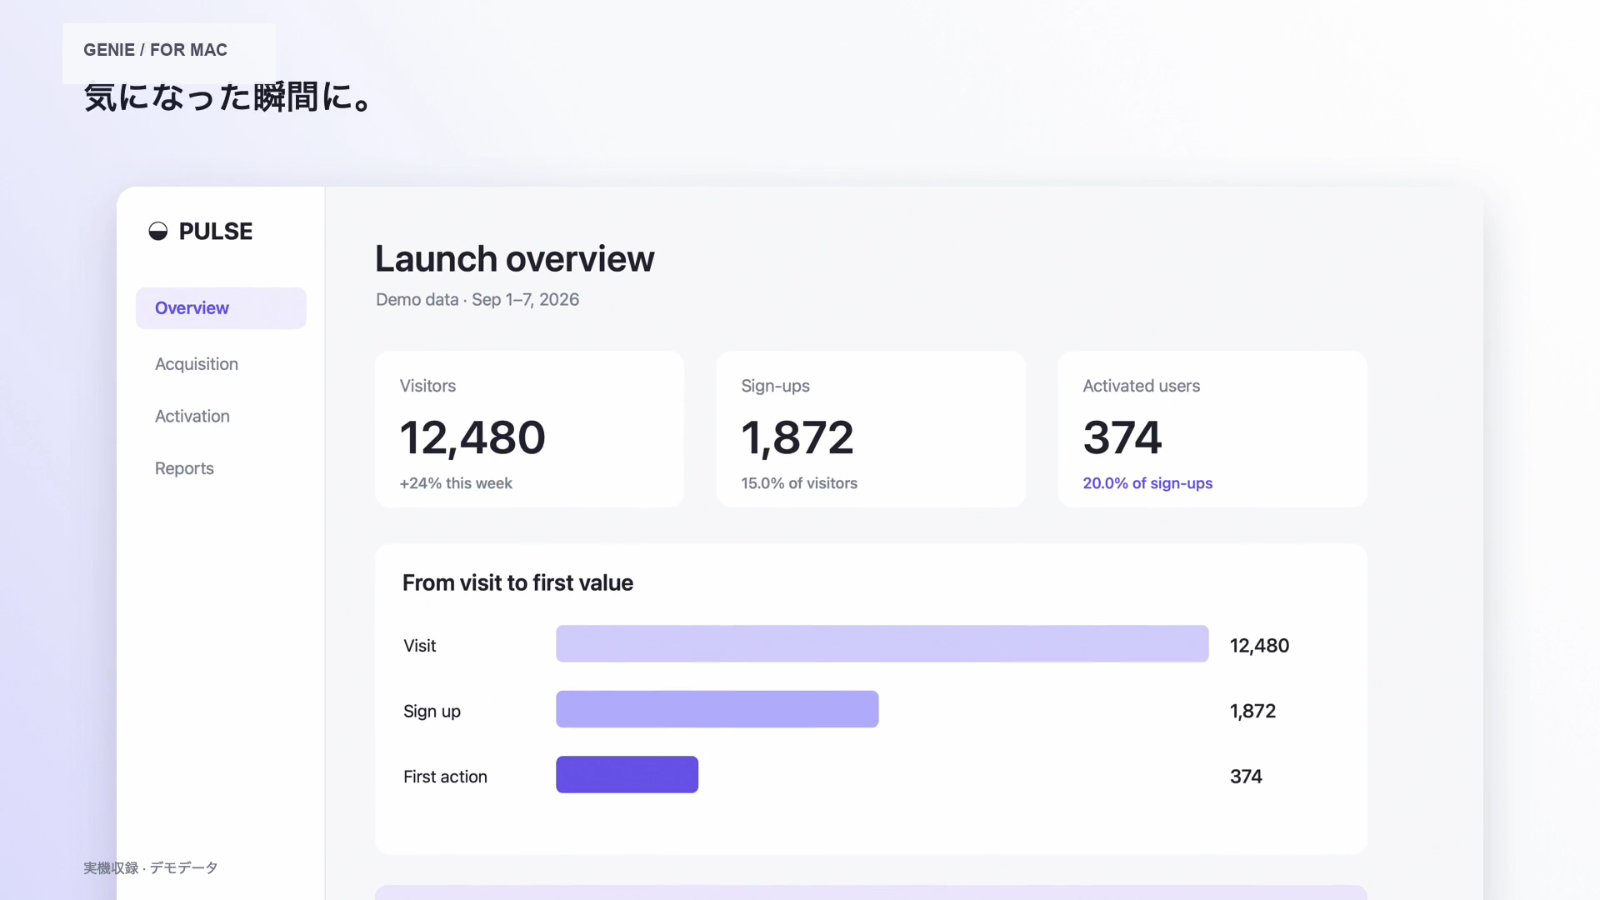This screenshot has width=1600, height=900.
Task: Click the "From visit to first value" title
Action: [x=517, y=583]
